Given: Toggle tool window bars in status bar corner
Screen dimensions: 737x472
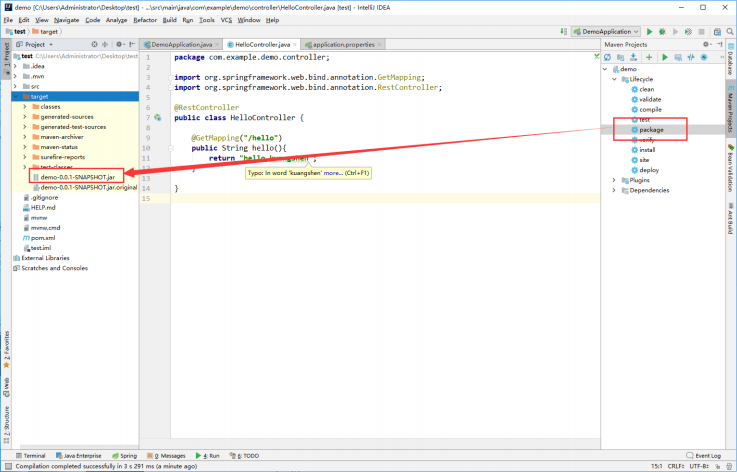Looking at the screenshot, I should (8, 466).
